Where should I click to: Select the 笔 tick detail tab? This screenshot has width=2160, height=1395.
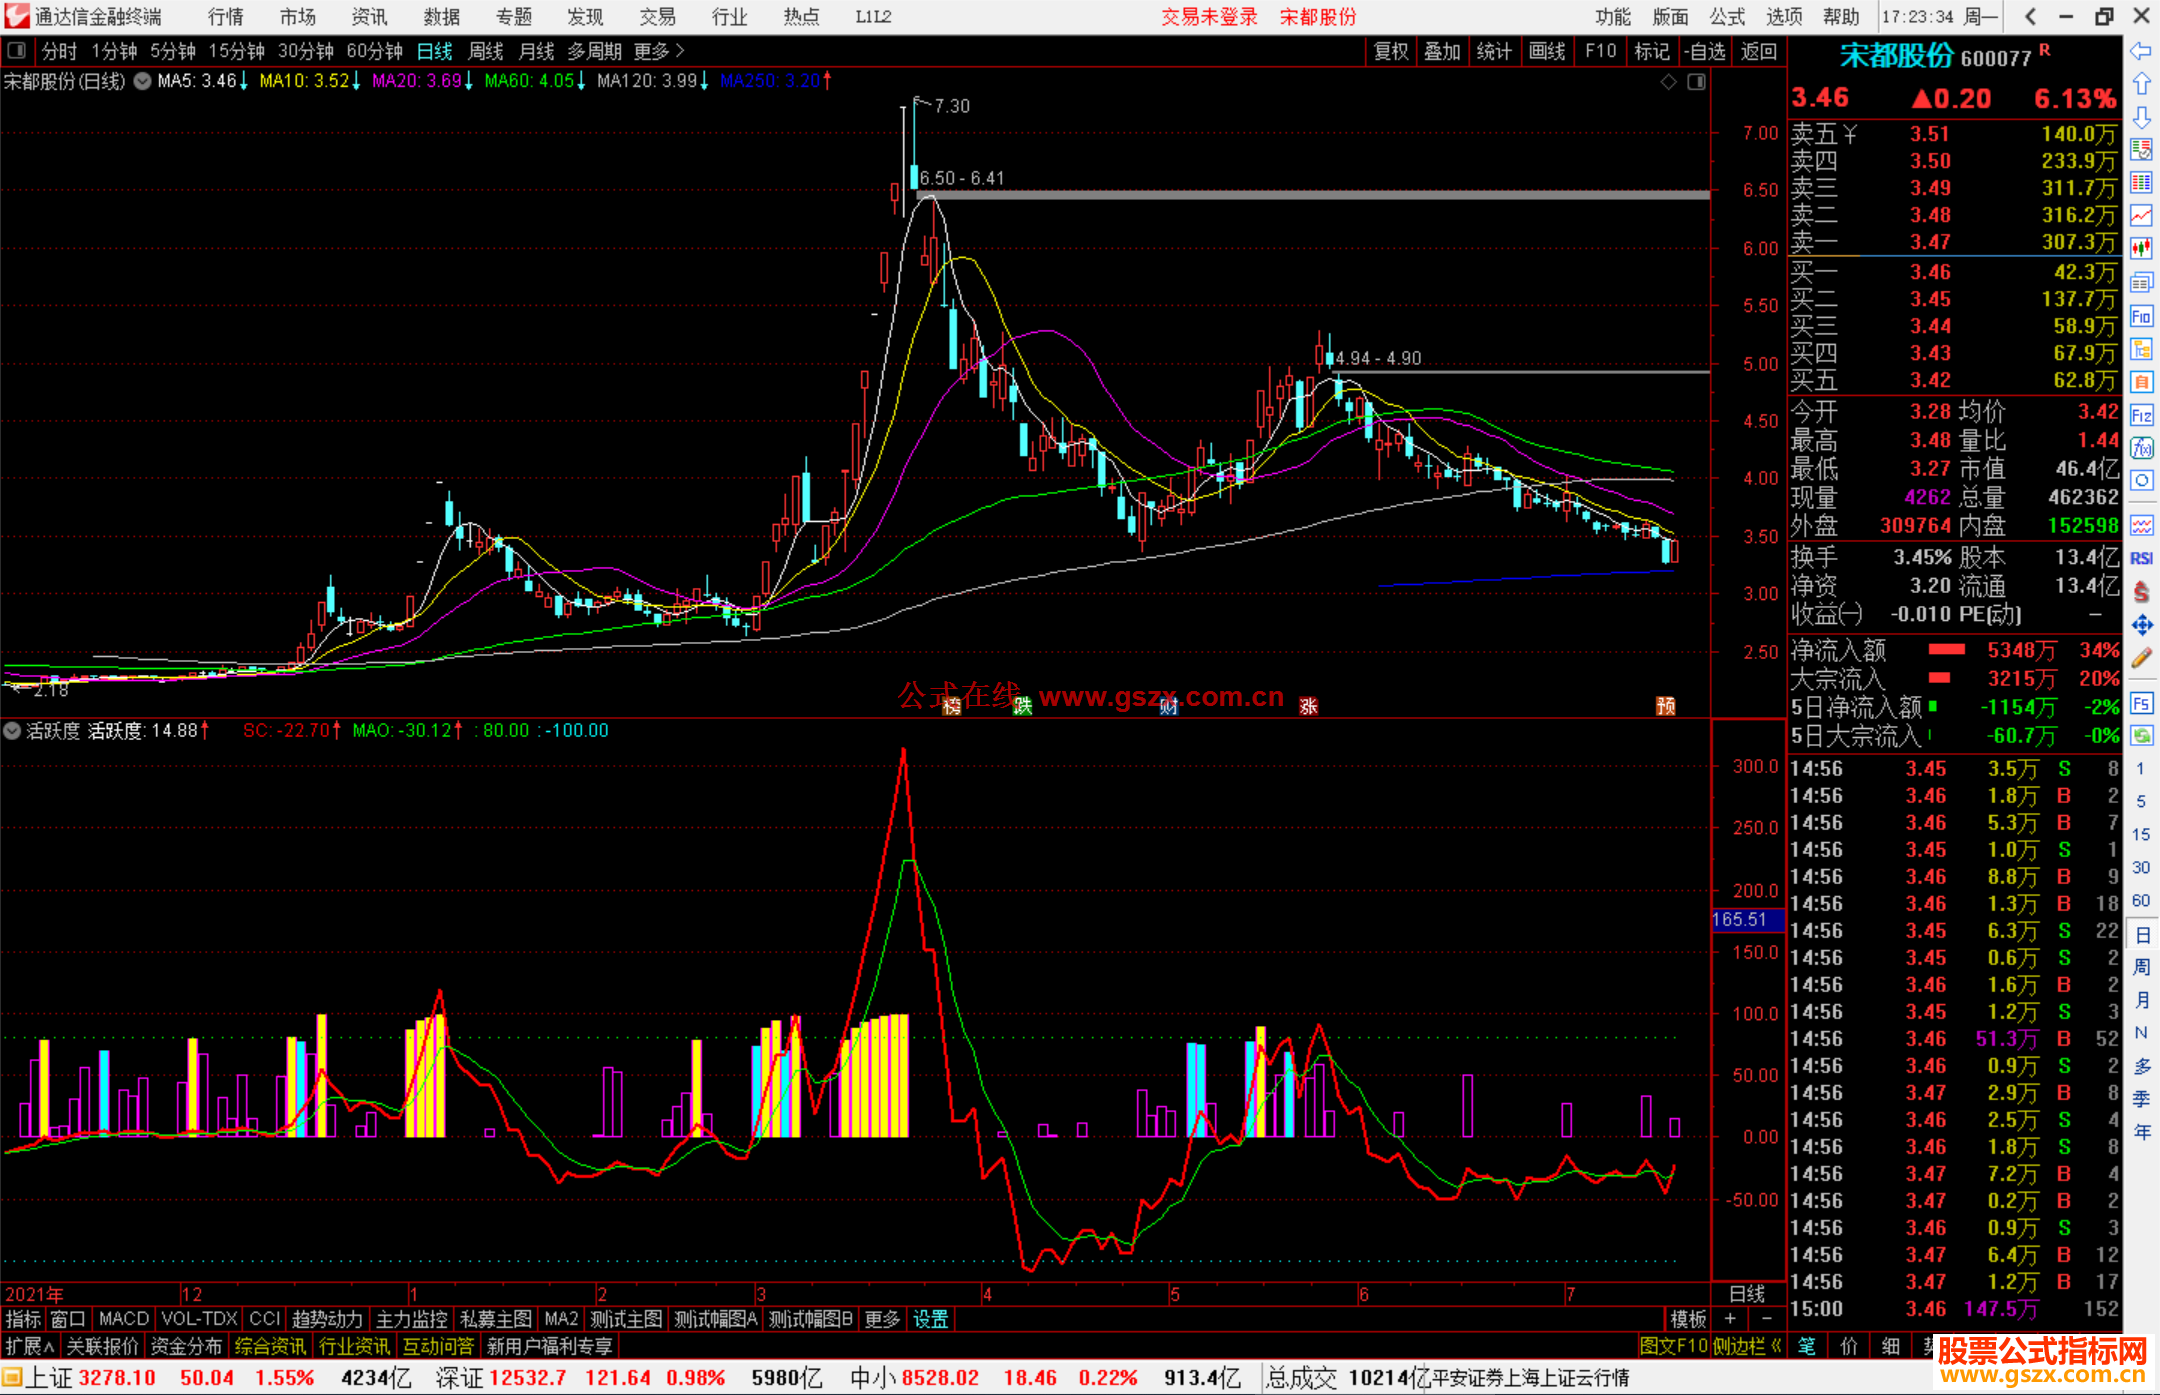click(x=1807, y=1346)
